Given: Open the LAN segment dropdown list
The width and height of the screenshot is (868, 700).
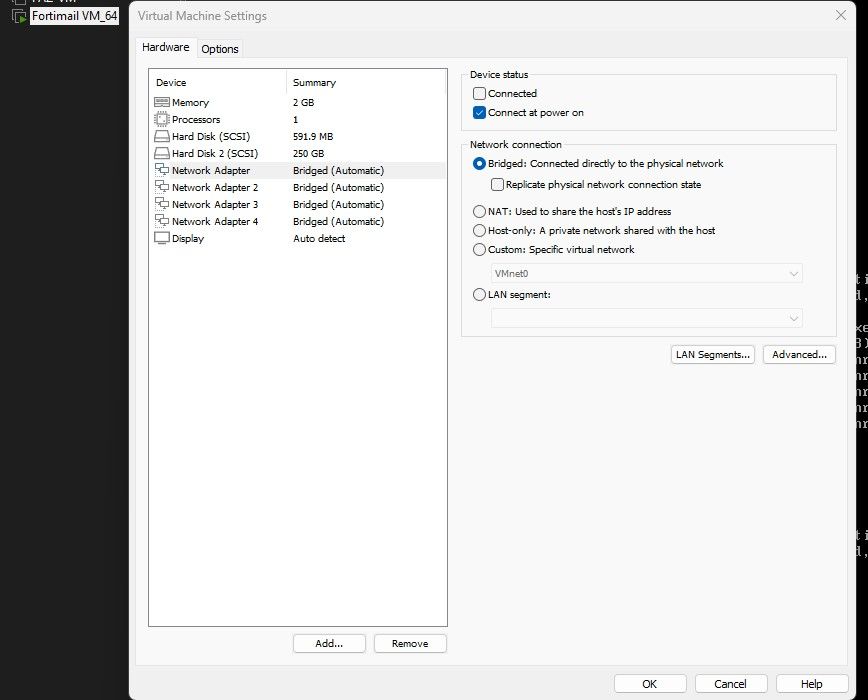Looking at the screenshot, I should click(647, 318).
